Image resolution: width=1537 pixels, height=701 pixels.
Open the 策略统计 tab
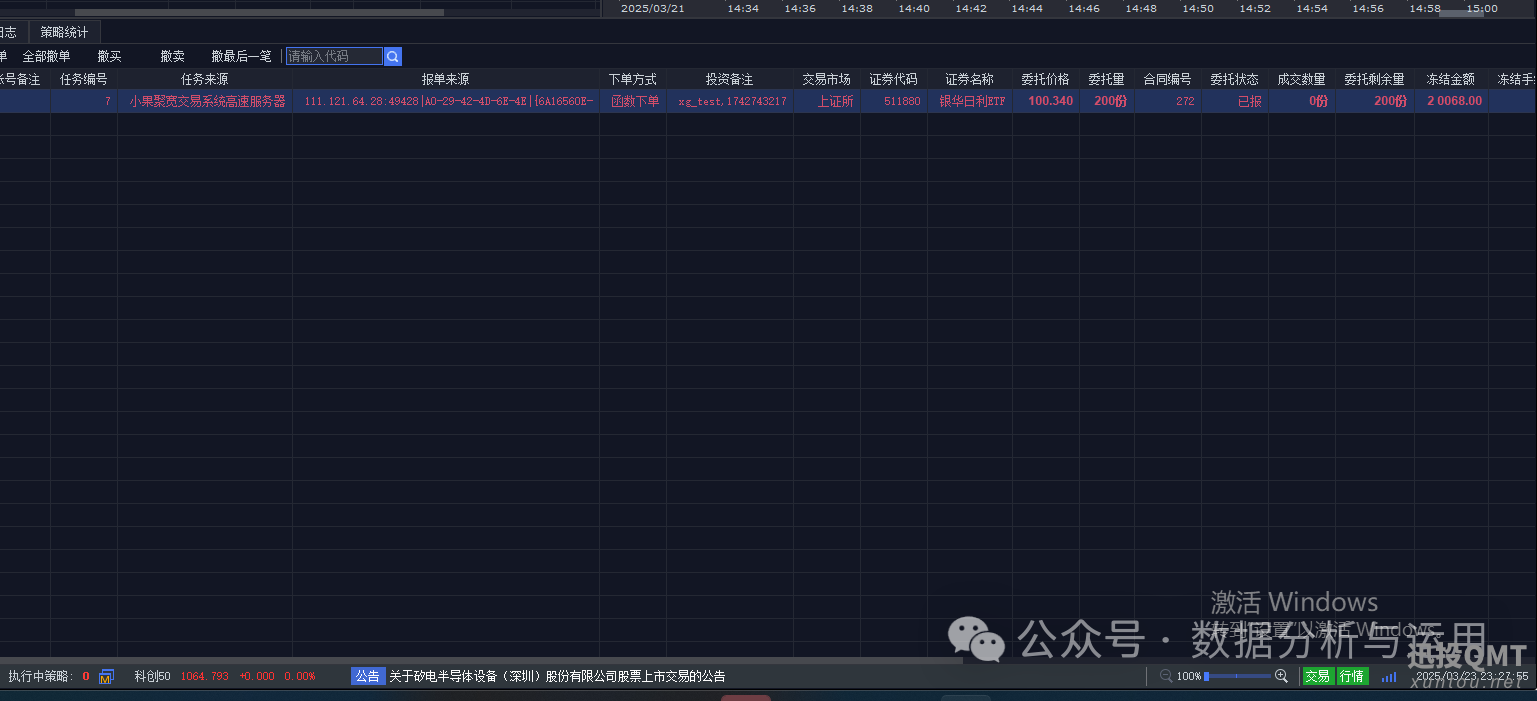(x=64, y=32)
